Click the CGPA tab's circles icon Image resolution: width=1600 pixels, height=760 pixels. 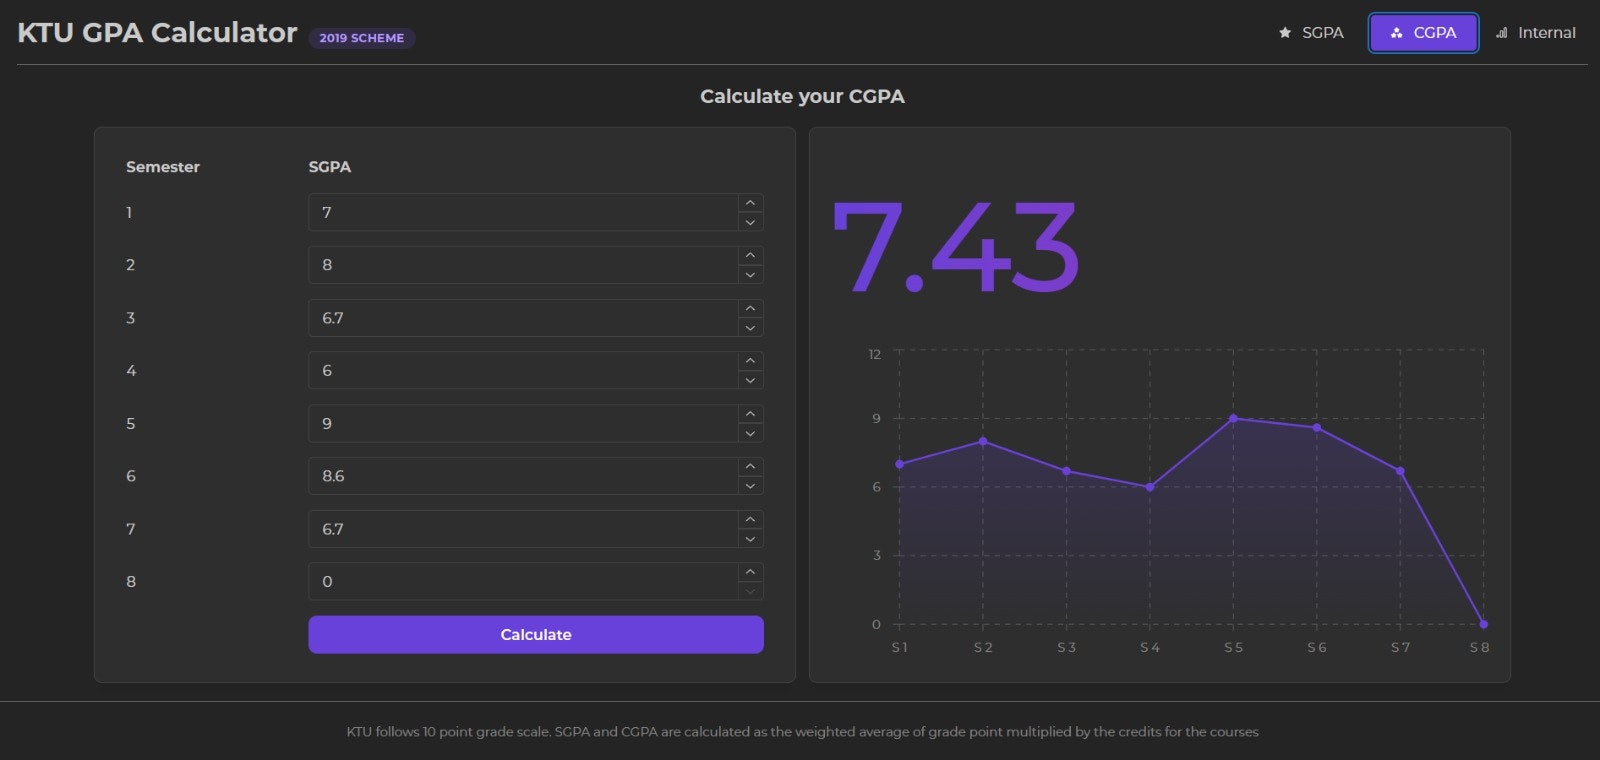pos(1397,33)
